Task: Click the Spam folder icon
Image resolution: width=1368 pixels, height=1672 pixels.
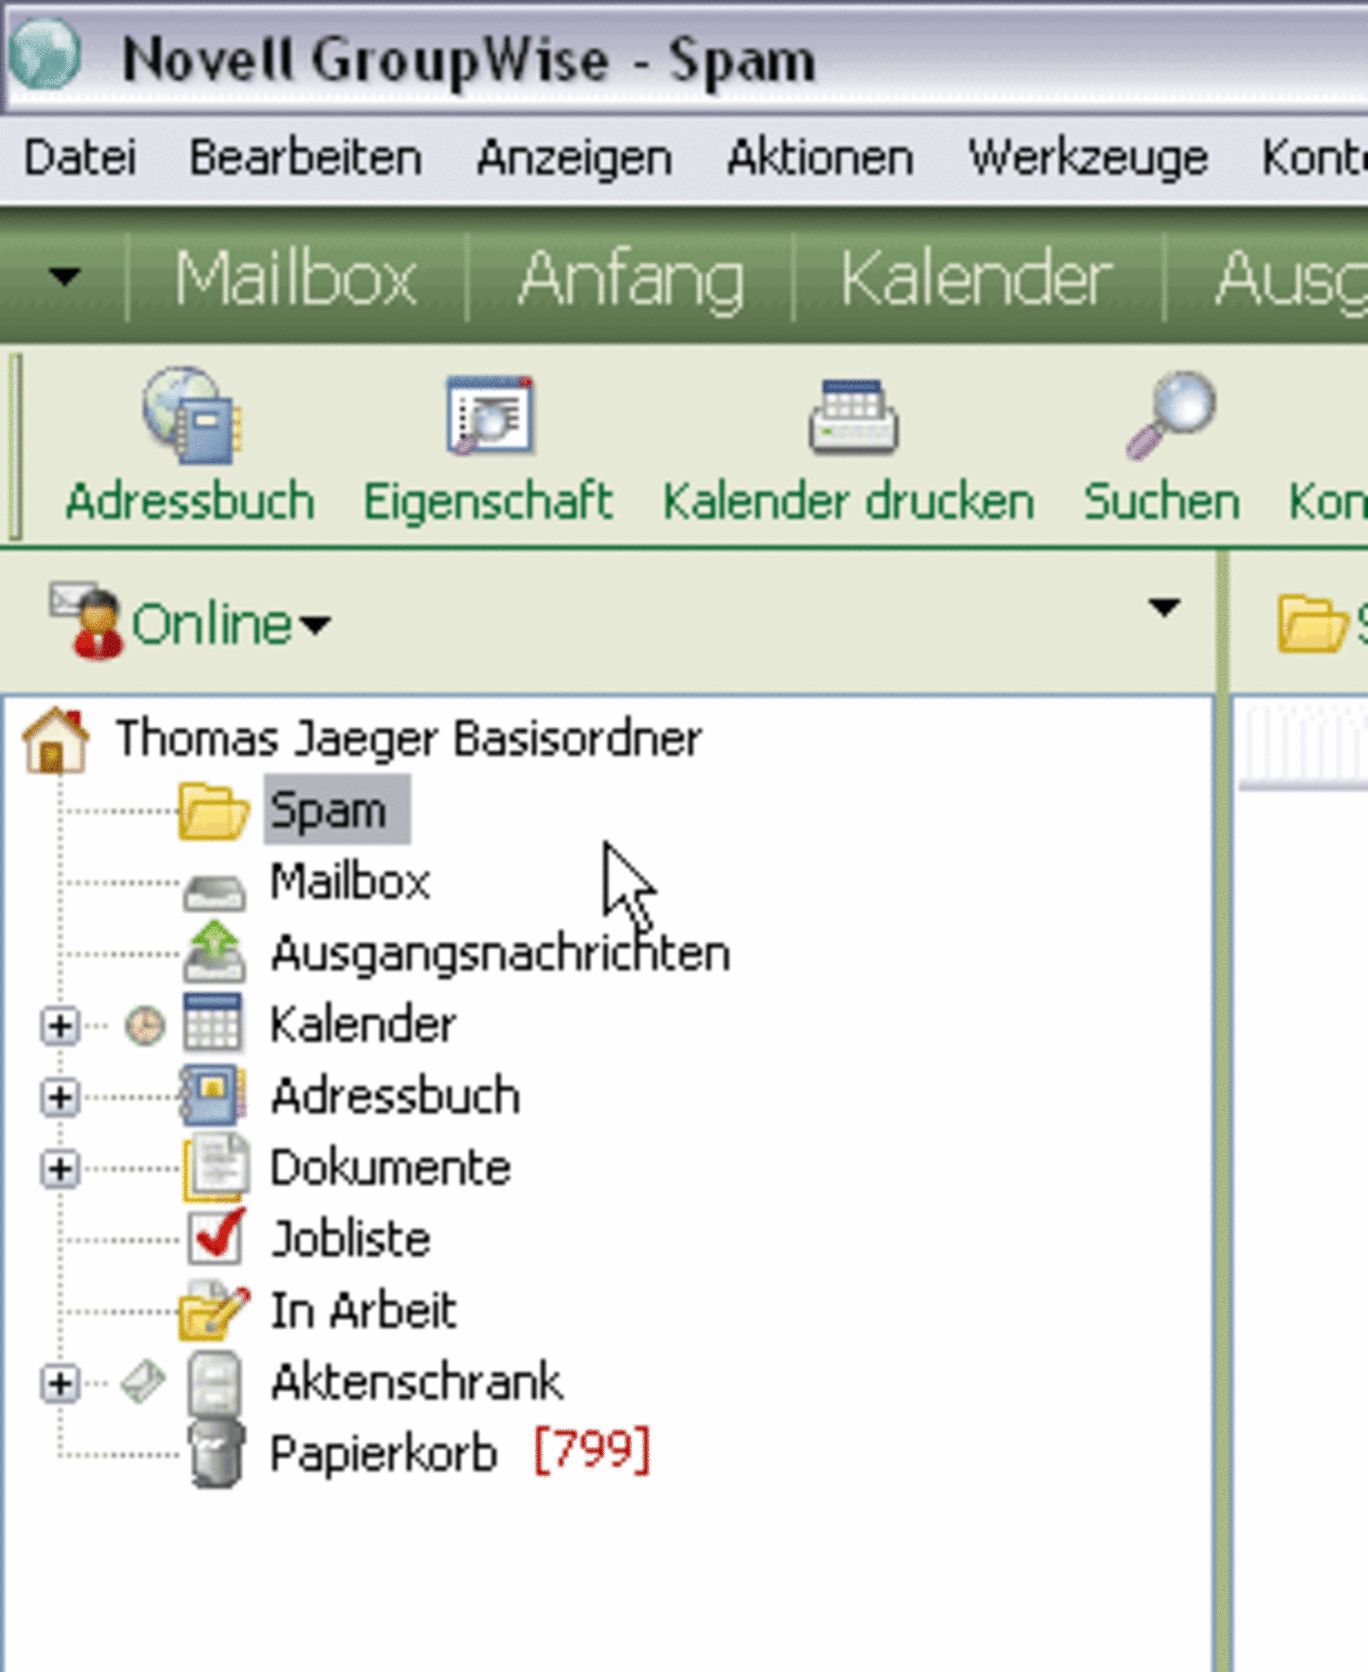Action: [213, 810]
